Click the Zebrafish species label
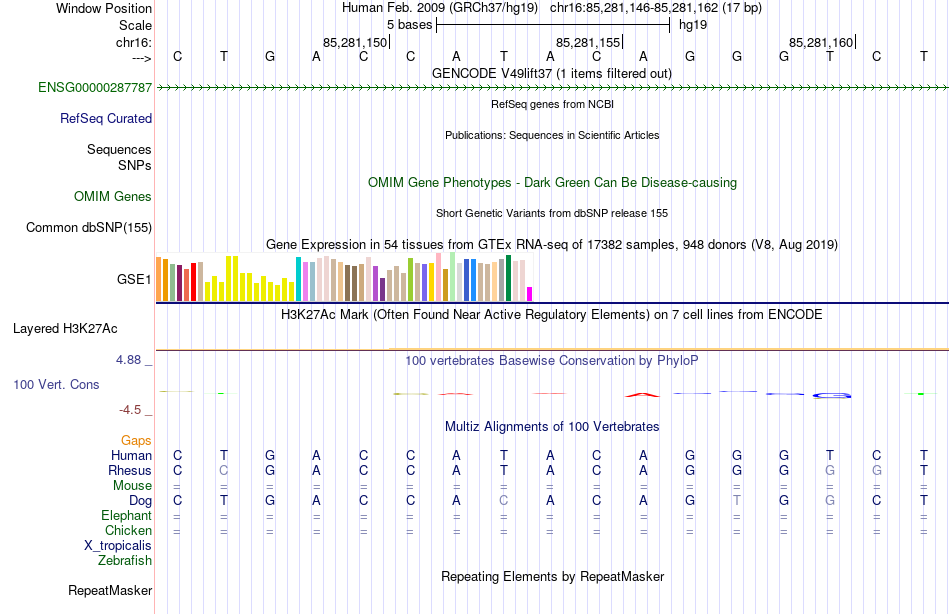The height and width of the screenshot is (614, 950). point(125,560)
